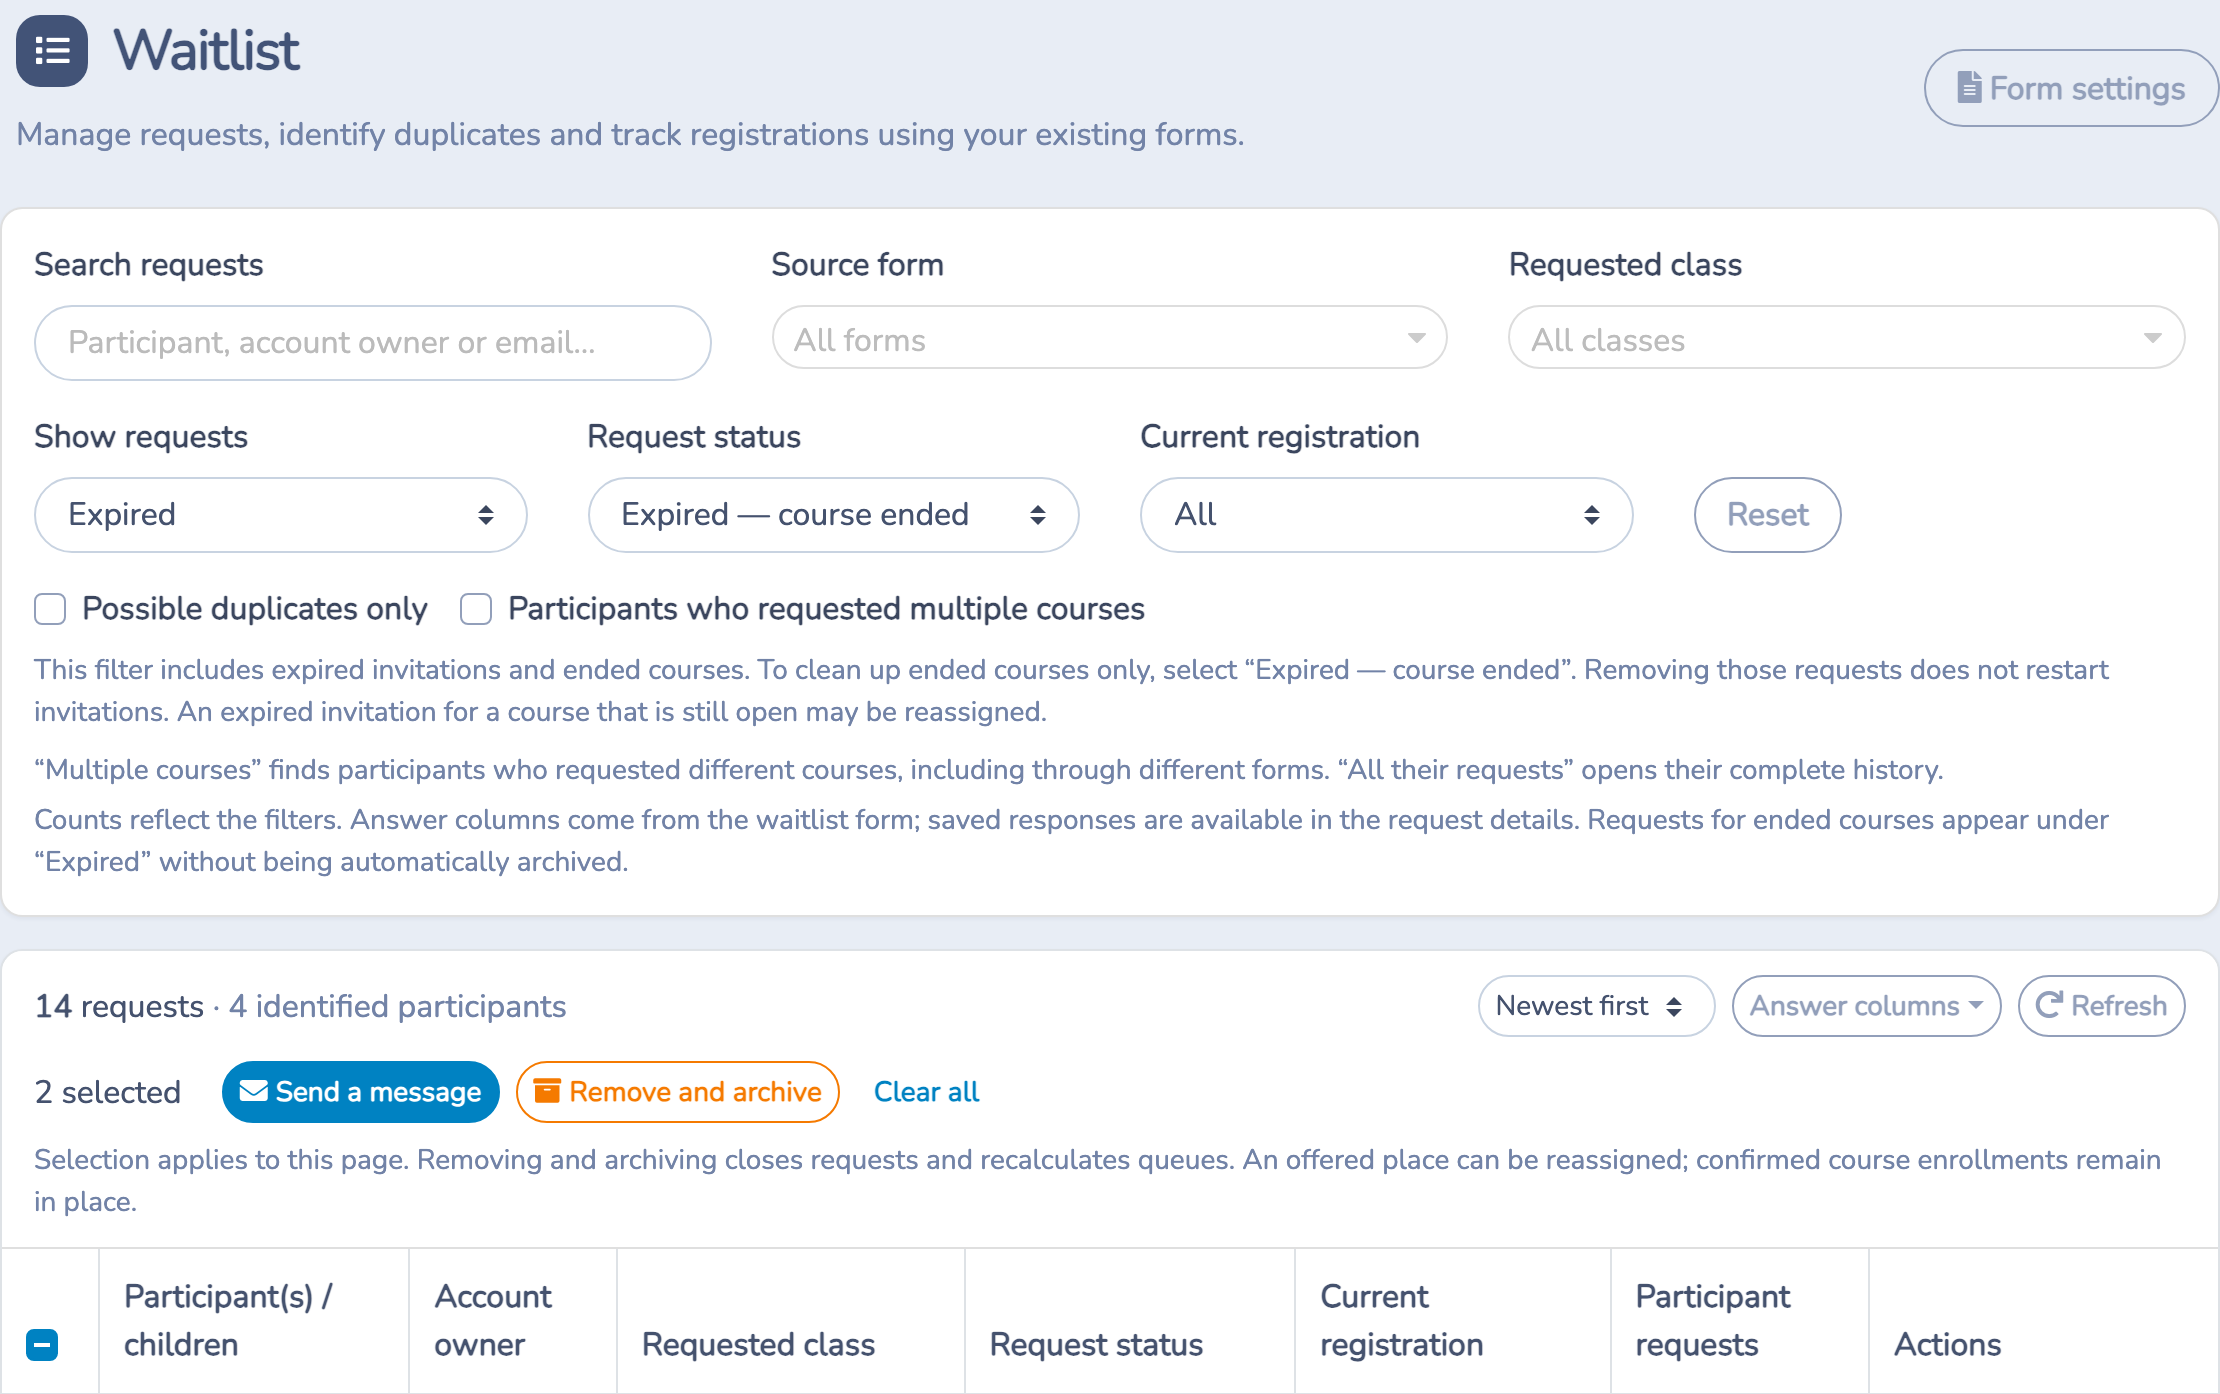The width and height of the screenshot is (2220, 1394).
Task: Open the Request status dropdown
Action: click(x=834, y=514)
